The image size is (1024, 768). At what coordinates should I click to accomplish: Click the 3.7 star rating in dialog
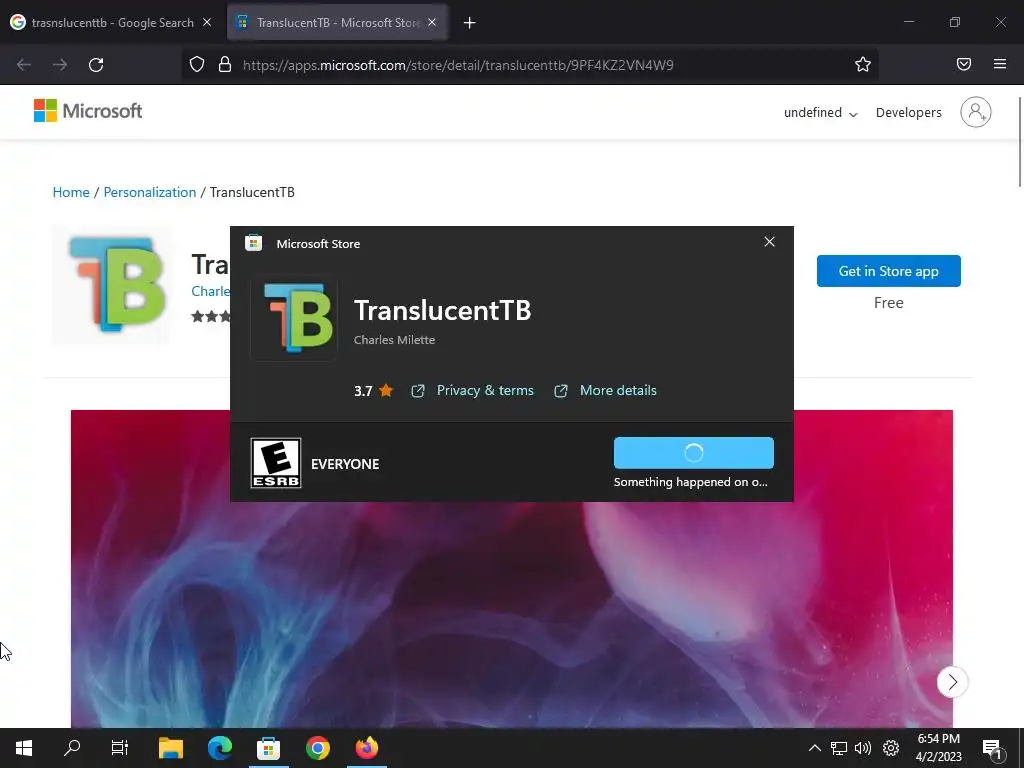coord(374,391)
